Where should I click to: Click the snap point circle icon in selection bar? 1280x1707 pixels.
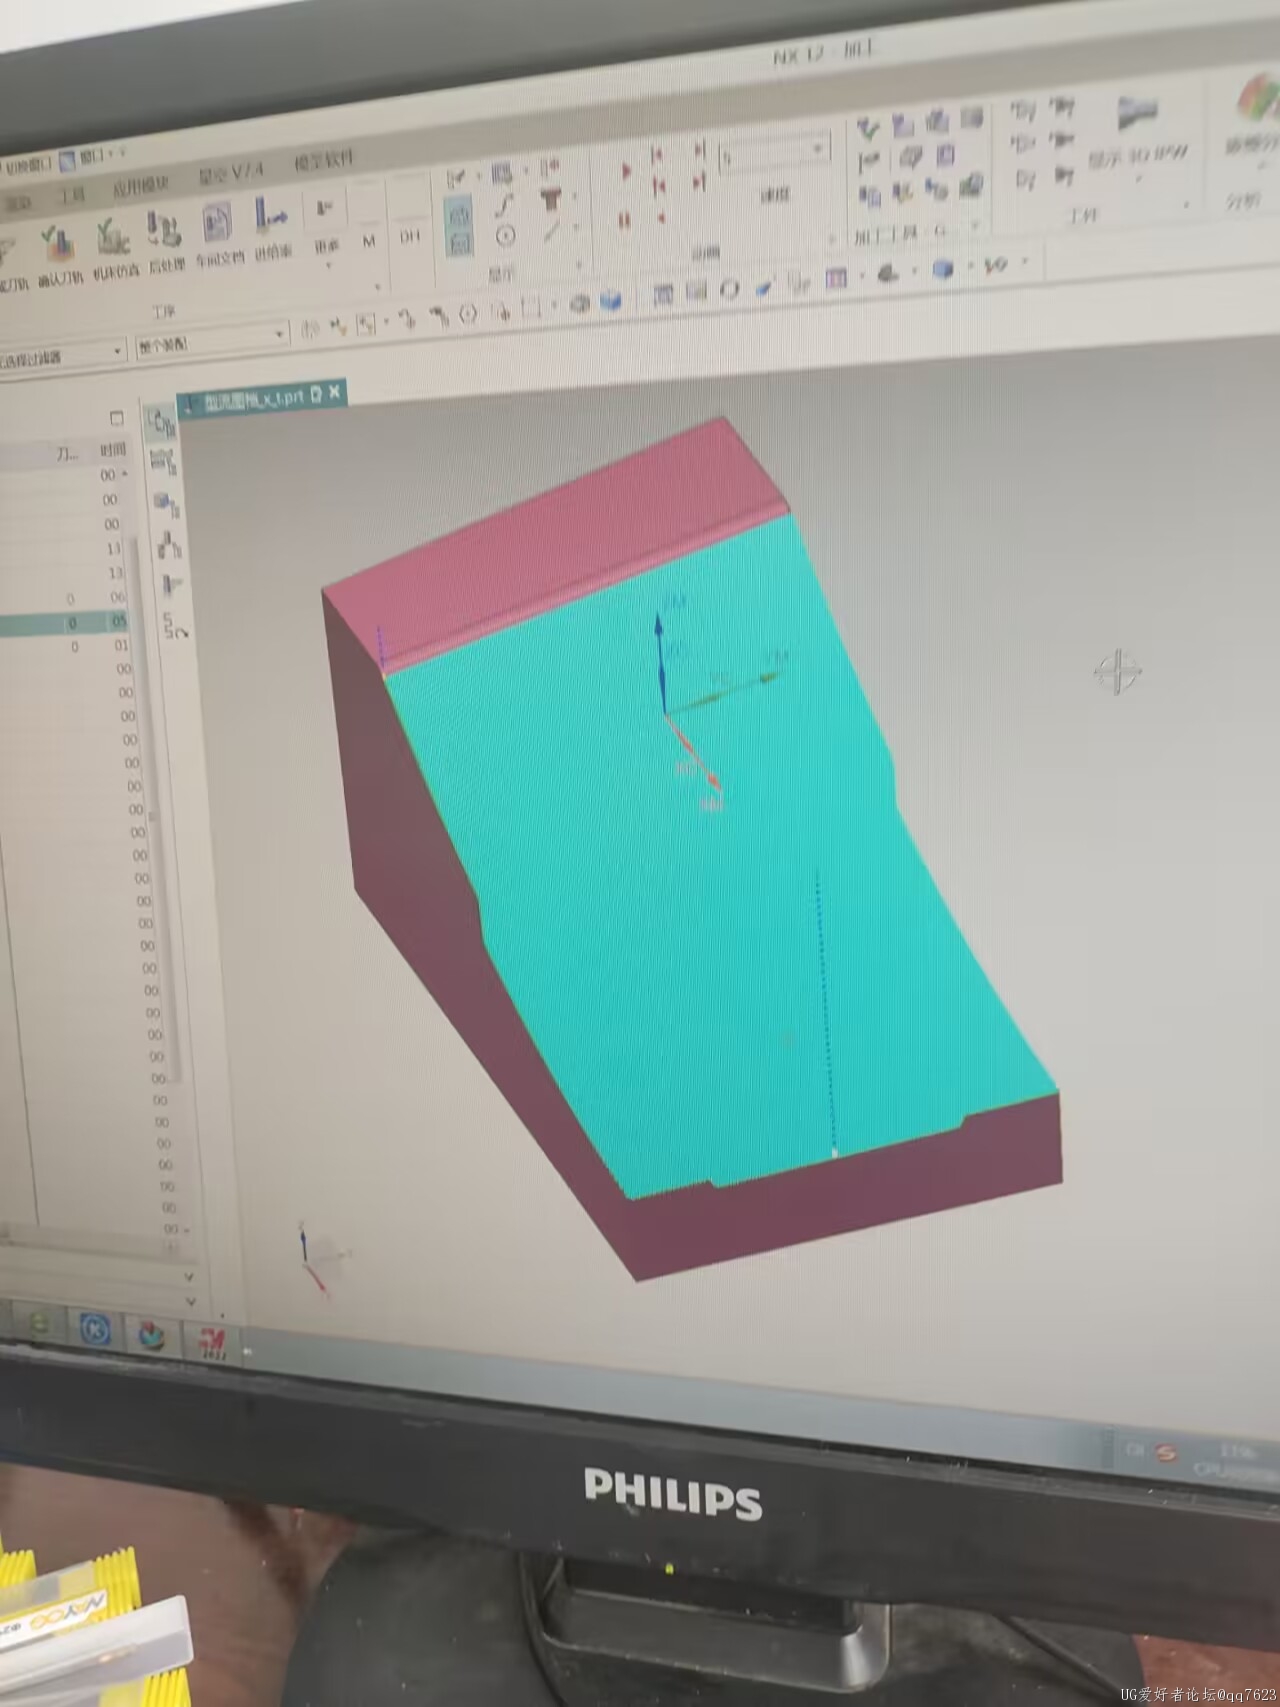(468, 315)
